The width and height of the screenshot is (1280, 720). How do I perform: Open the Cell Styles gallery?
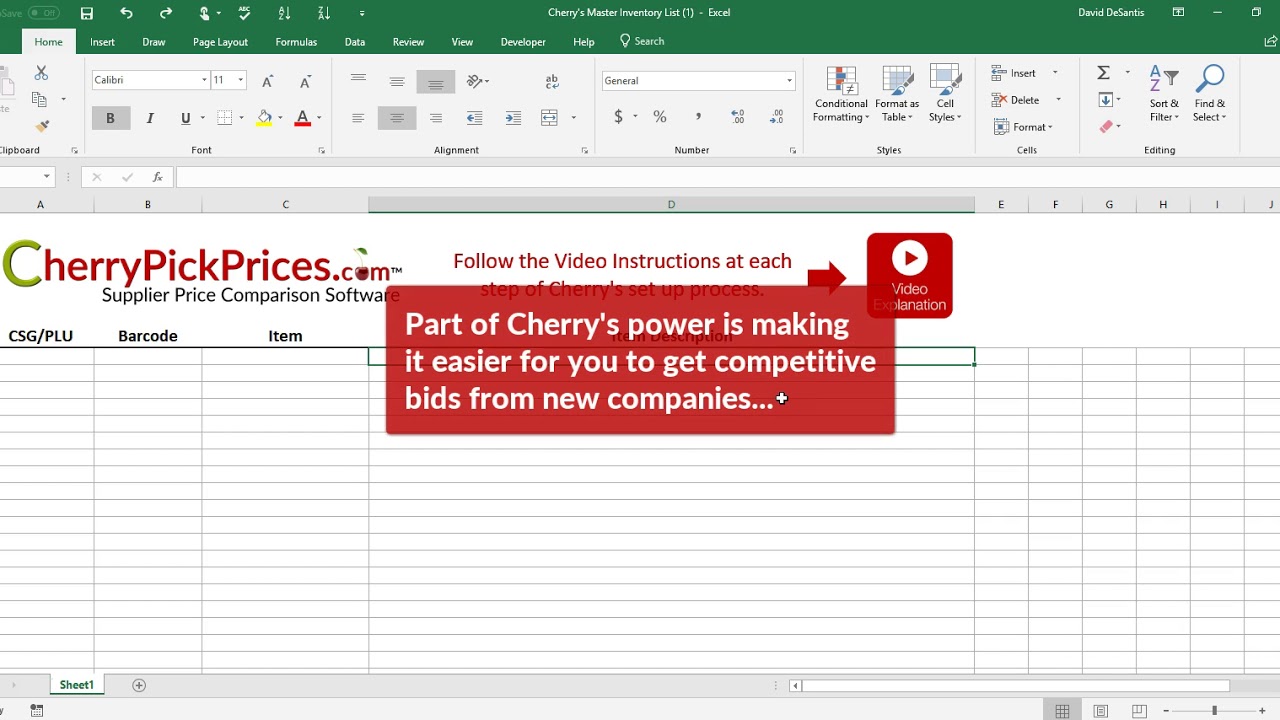945,95
